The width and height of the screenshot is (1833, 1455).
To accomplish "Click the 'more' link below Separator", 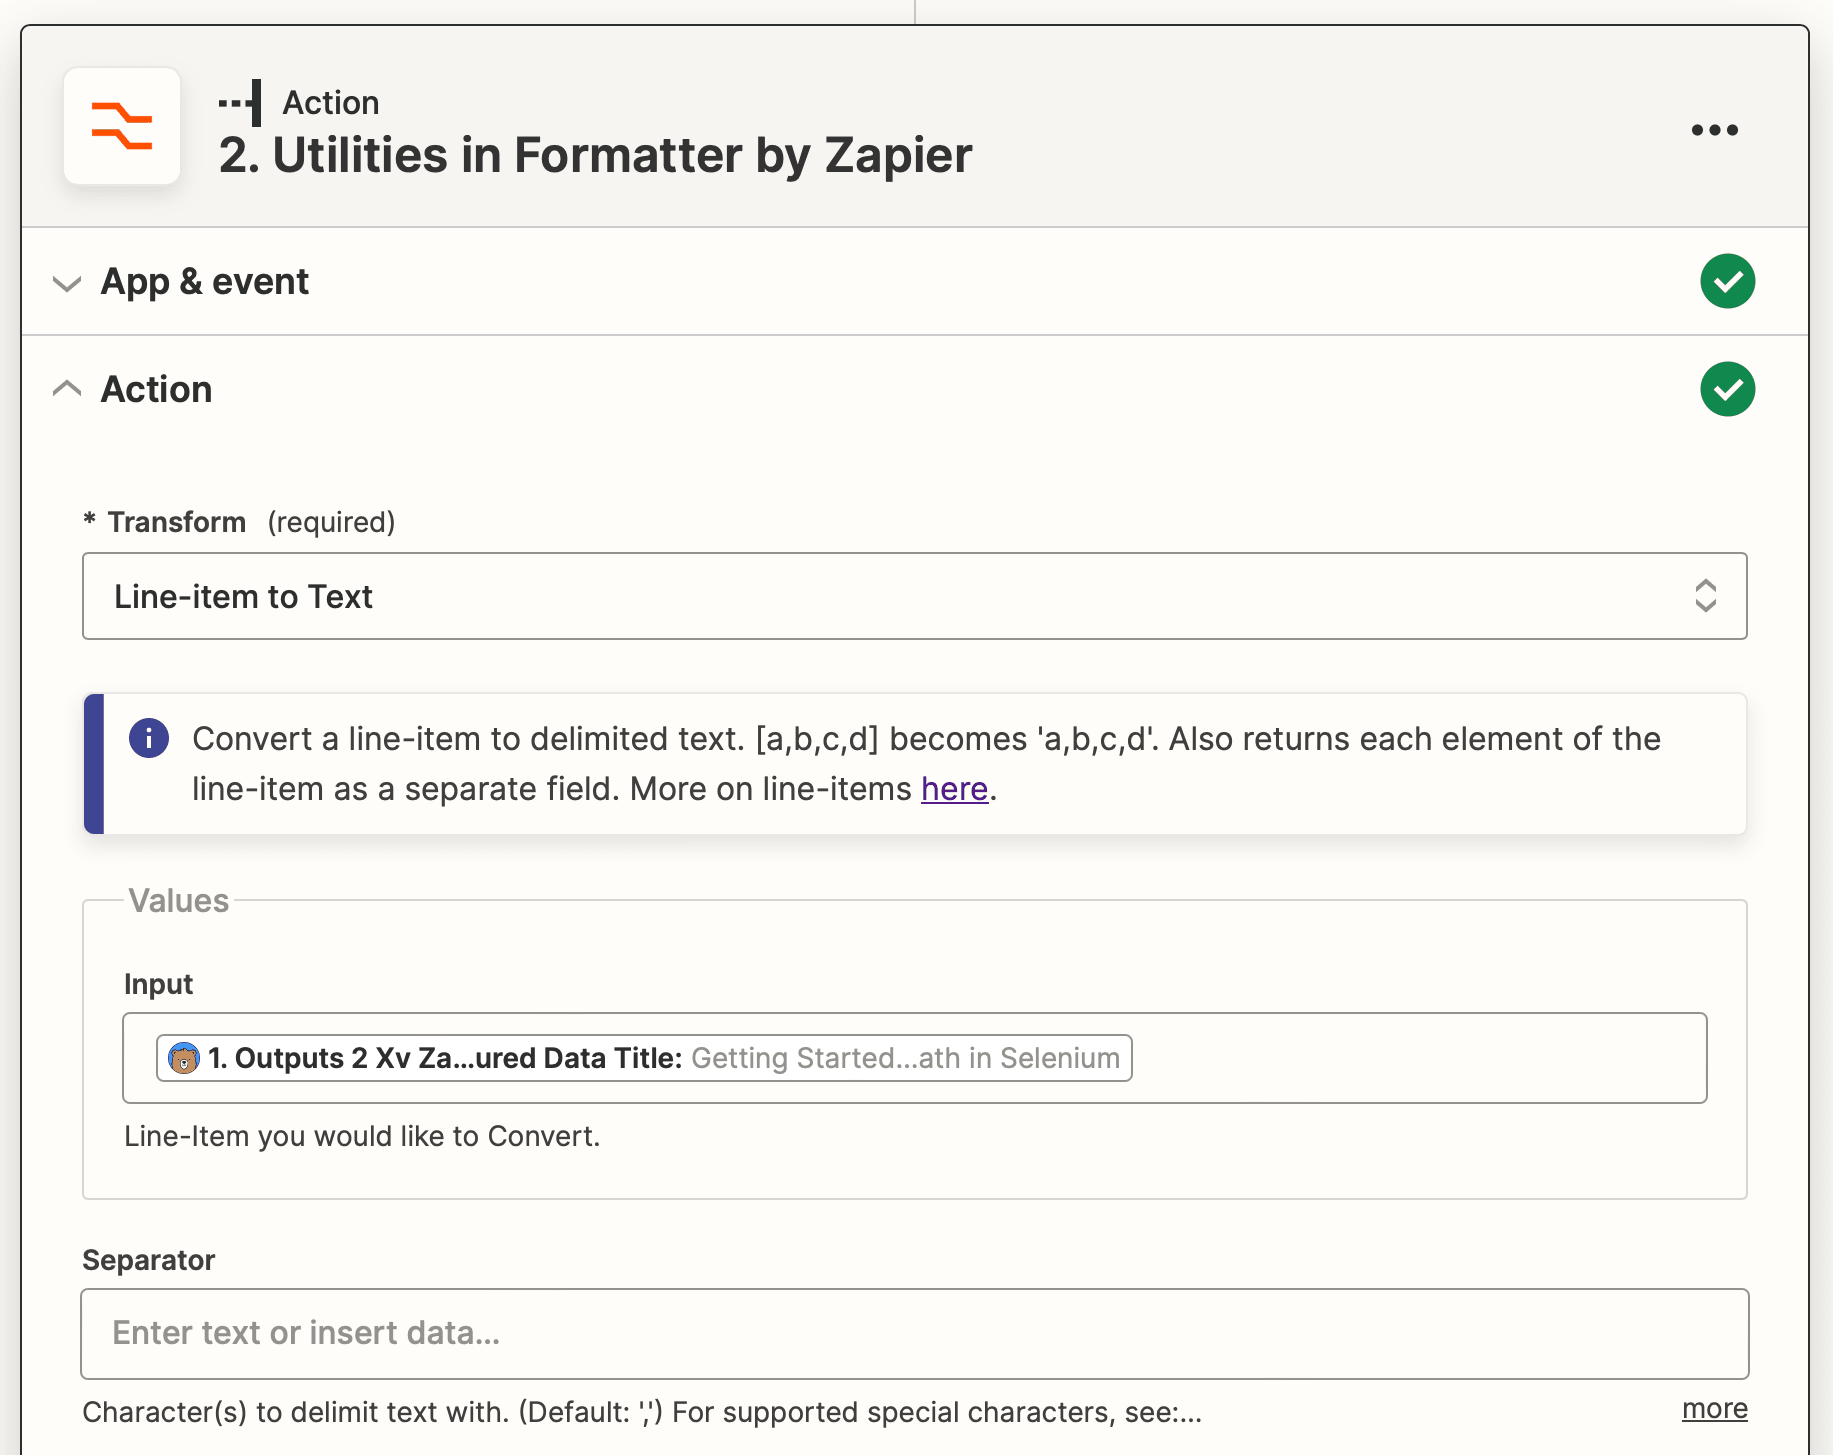I will 1713,1409.
